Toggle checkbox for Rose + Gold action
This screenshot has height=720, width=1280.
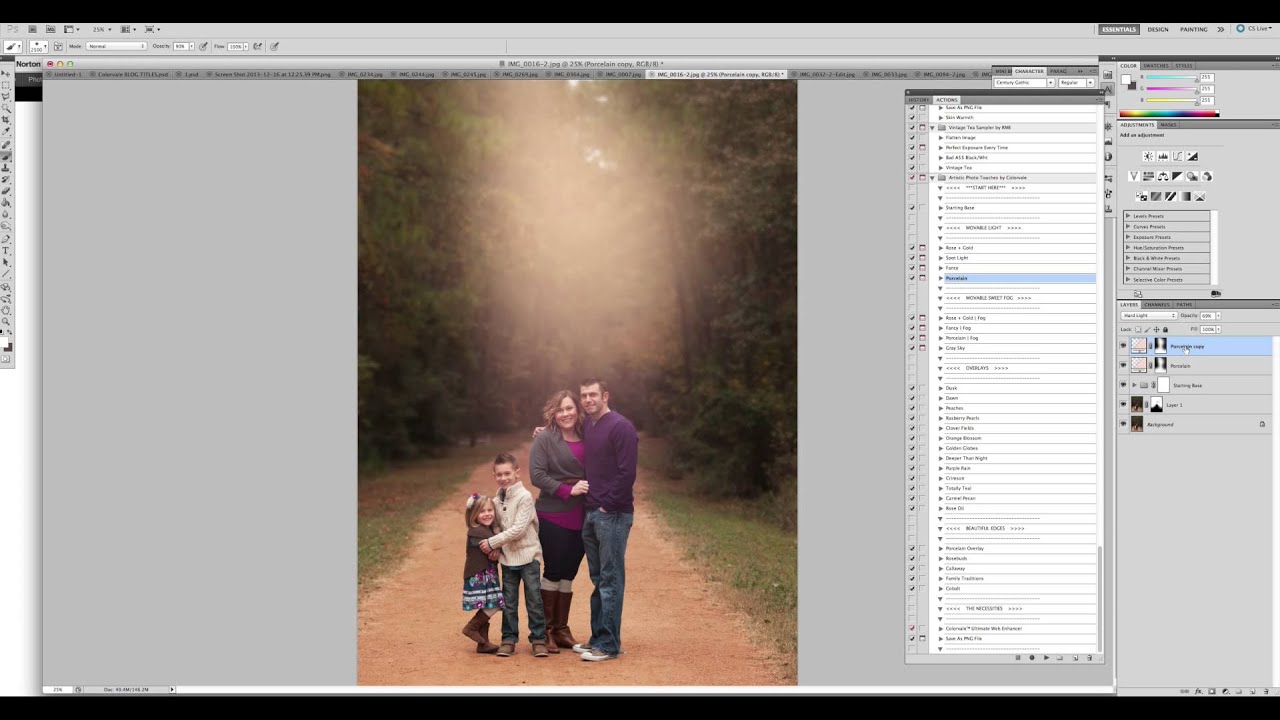point(912,248)
